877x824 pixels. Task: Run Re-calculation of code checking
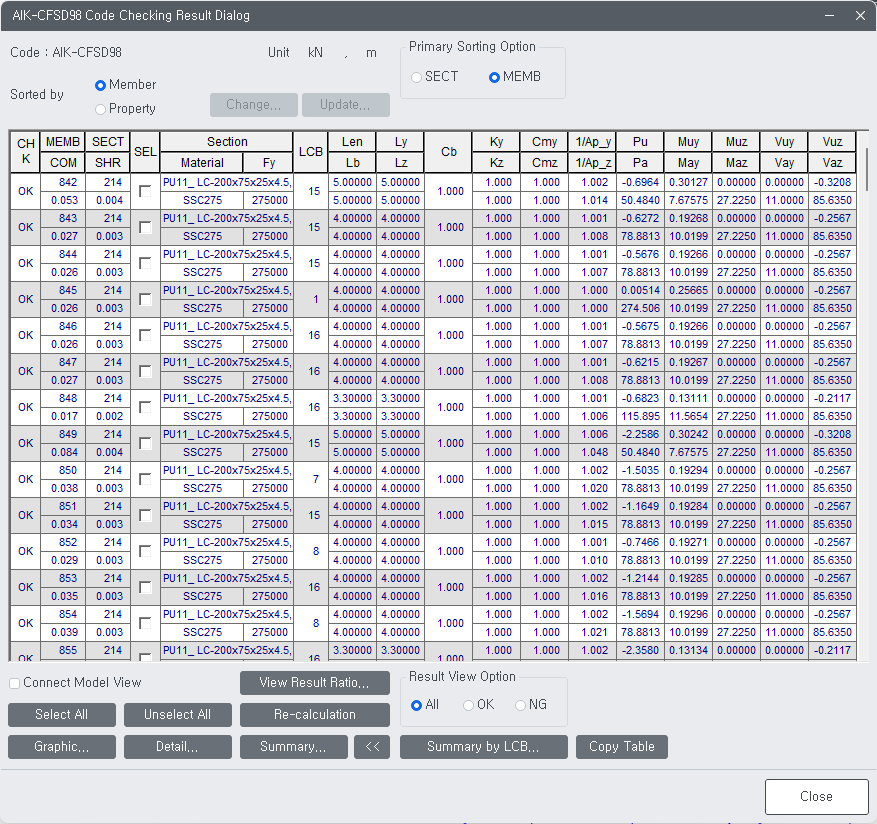tap(314, 714)
